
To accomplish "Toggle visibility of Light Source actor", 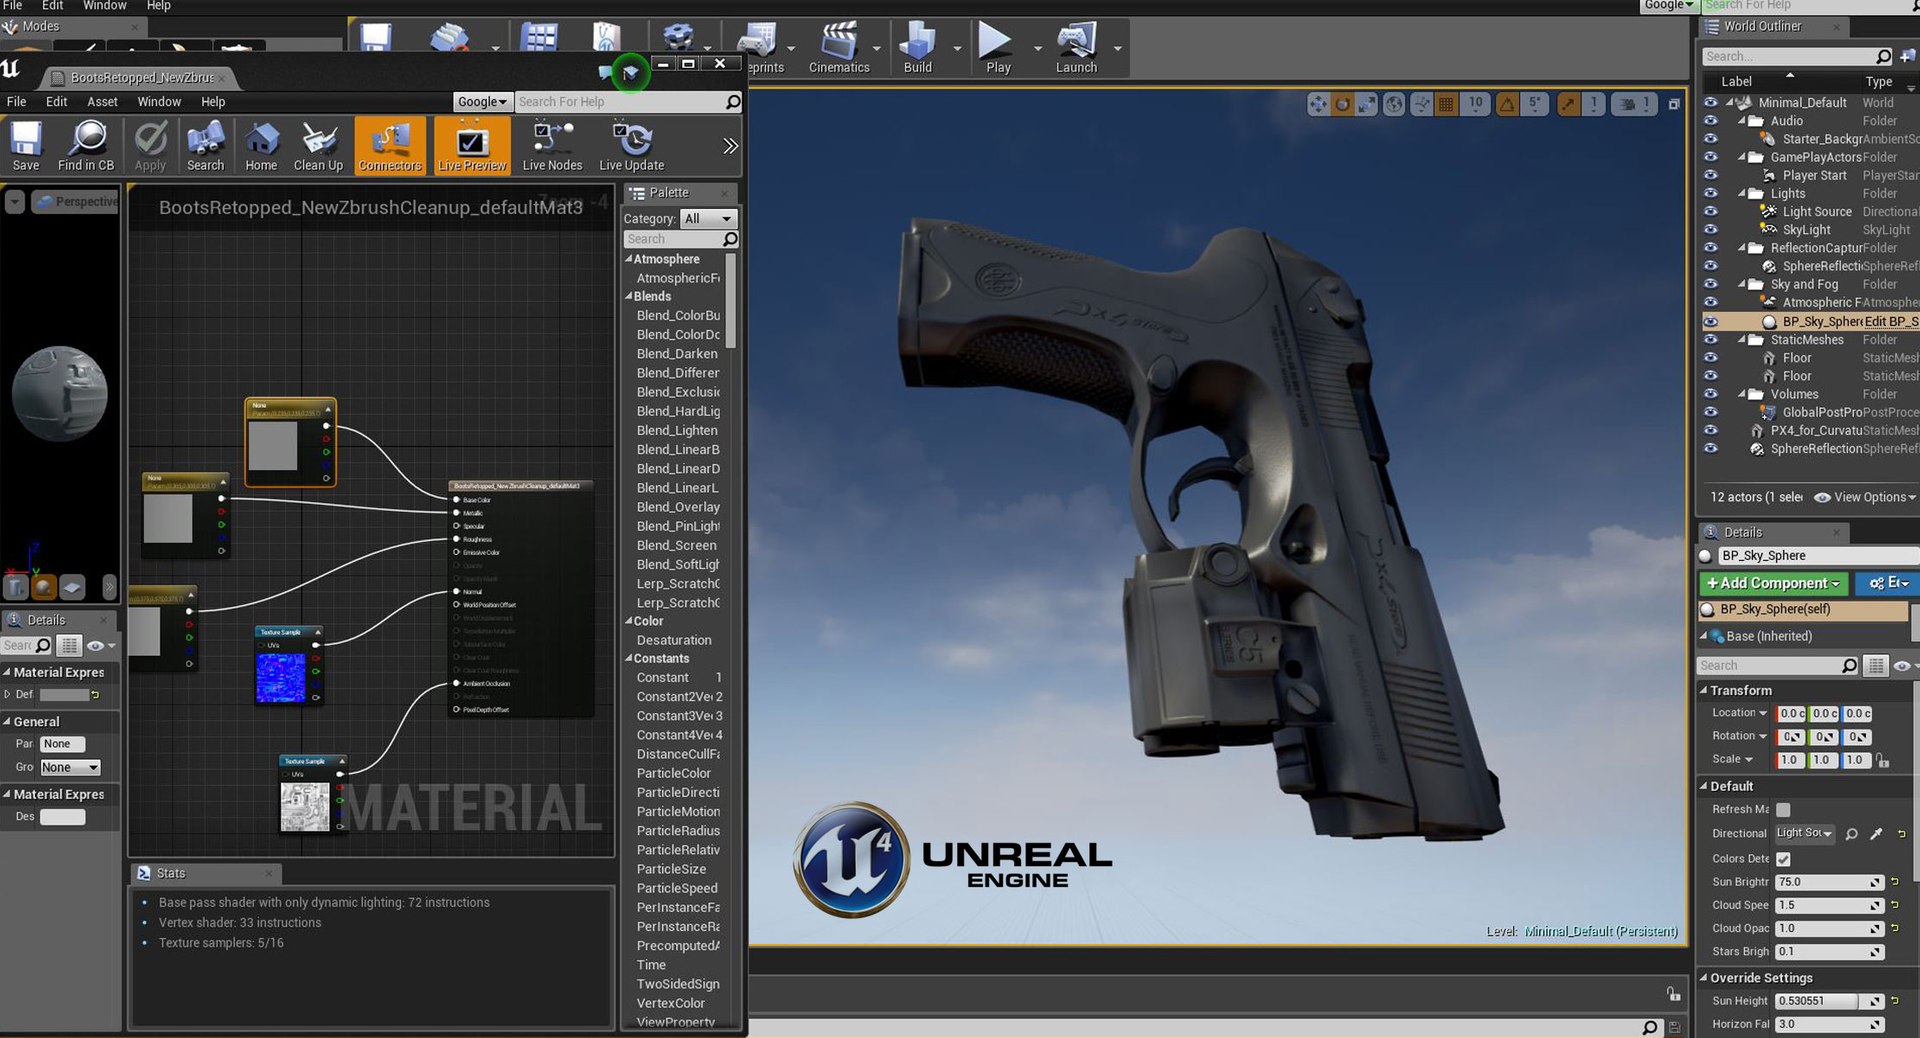I will [1710, 212].
